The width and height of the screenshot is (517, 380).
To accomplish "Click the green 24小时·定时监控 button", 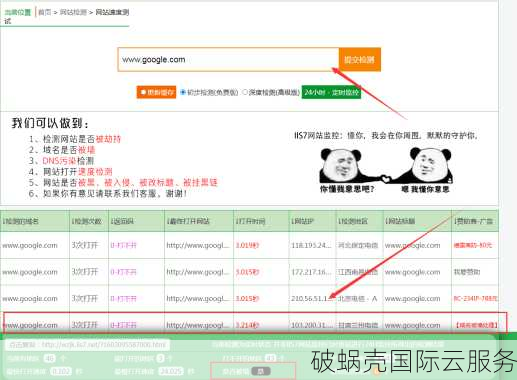I will pyautogui.click(x=331, y=92).
